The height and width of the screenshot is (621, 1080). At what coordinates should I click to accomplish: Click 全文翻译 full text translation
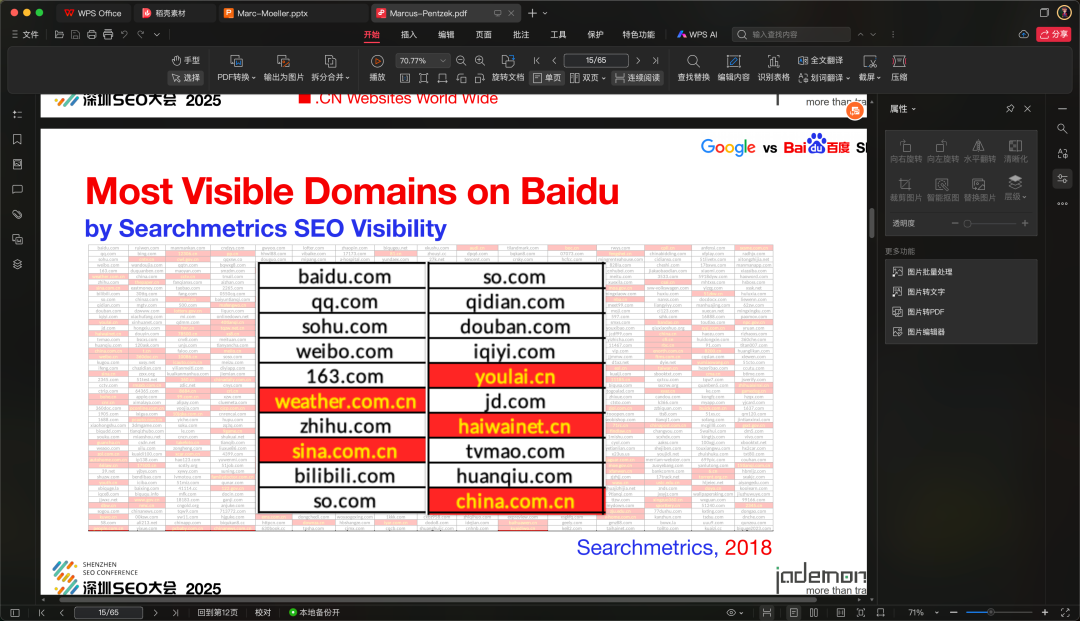coord(820,61)
